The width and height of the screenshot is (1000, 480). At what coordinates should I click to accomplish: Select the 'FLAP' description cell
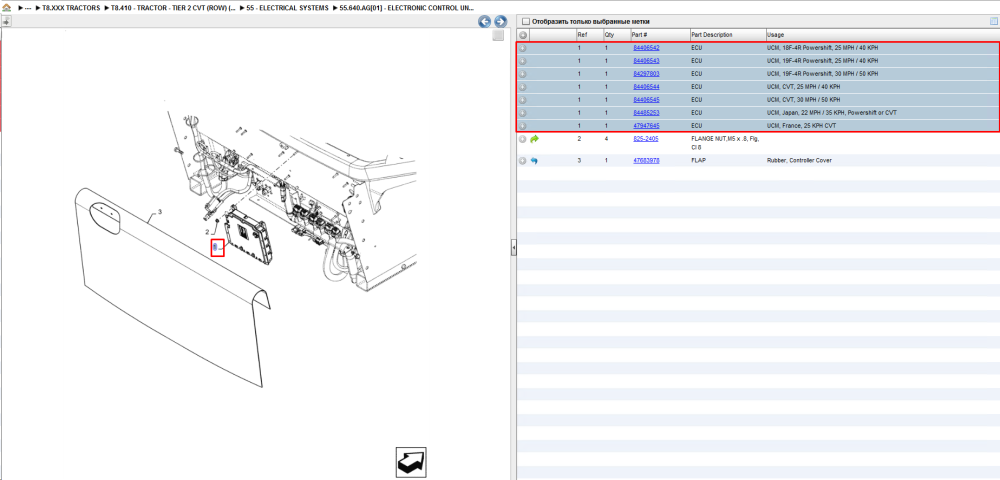point(698,161)
